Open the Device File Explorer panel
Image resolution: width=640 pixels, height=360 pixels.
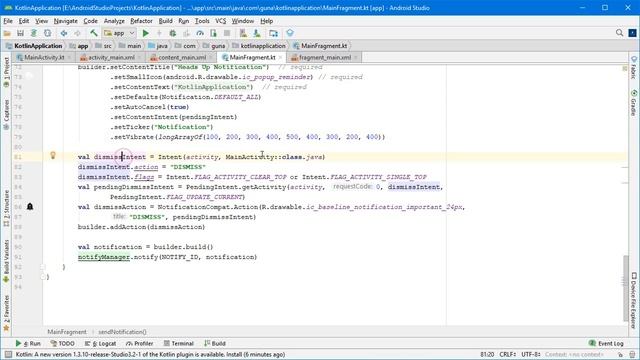coord(633,300)
